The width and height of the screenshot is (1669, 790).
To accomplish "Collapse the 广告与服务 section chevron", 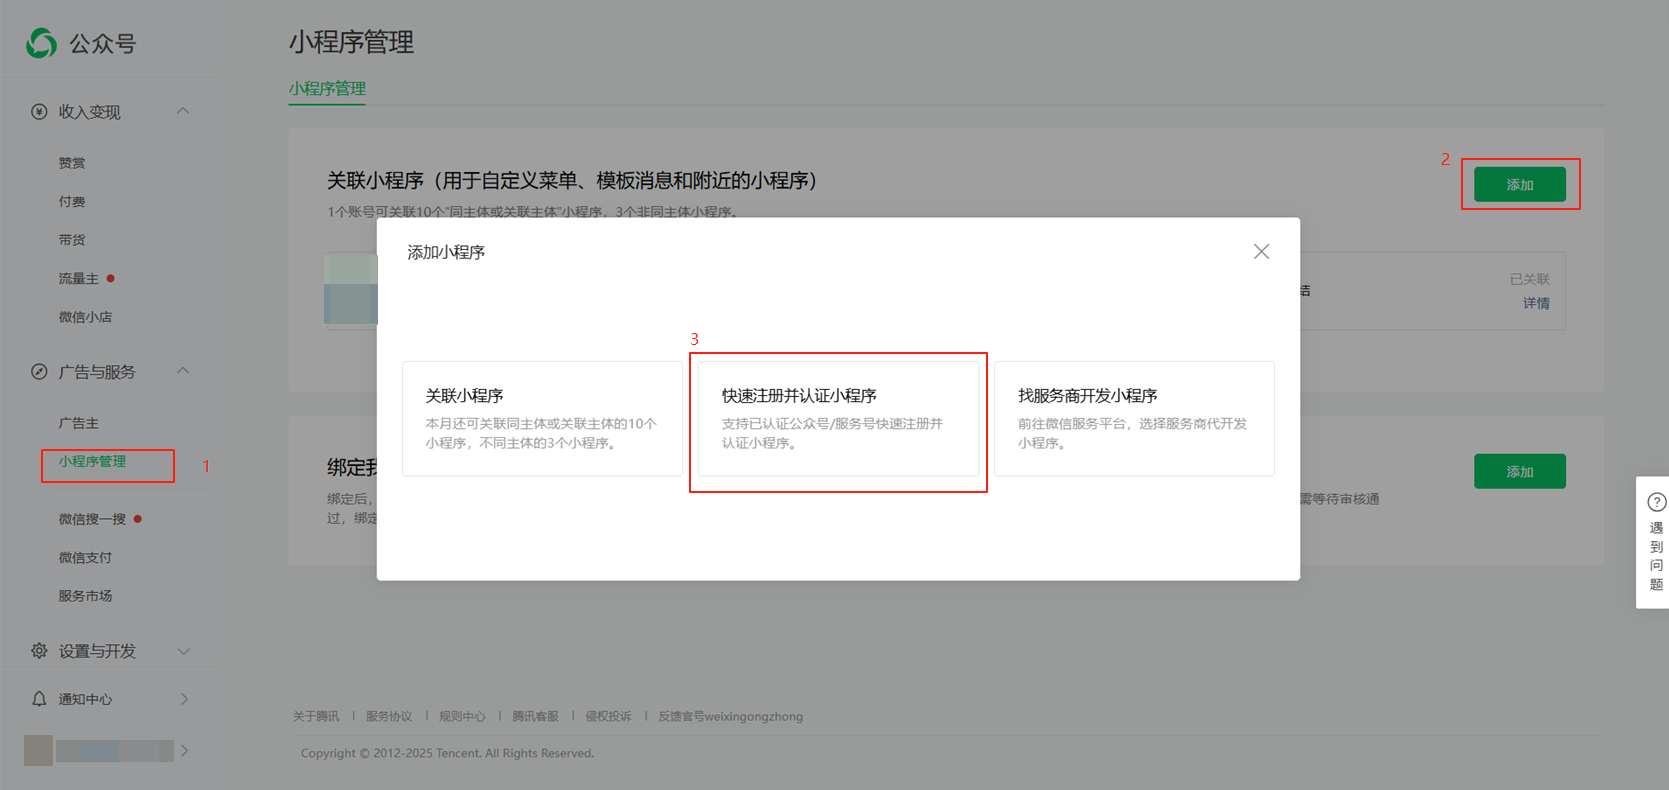I will point(183,371).
